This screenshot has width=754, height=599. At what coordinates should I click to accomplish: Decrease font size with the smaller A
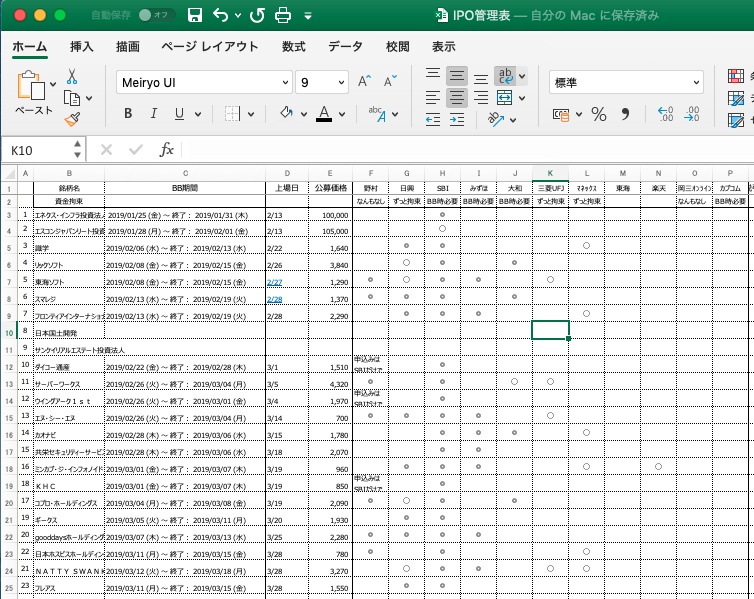390,81
